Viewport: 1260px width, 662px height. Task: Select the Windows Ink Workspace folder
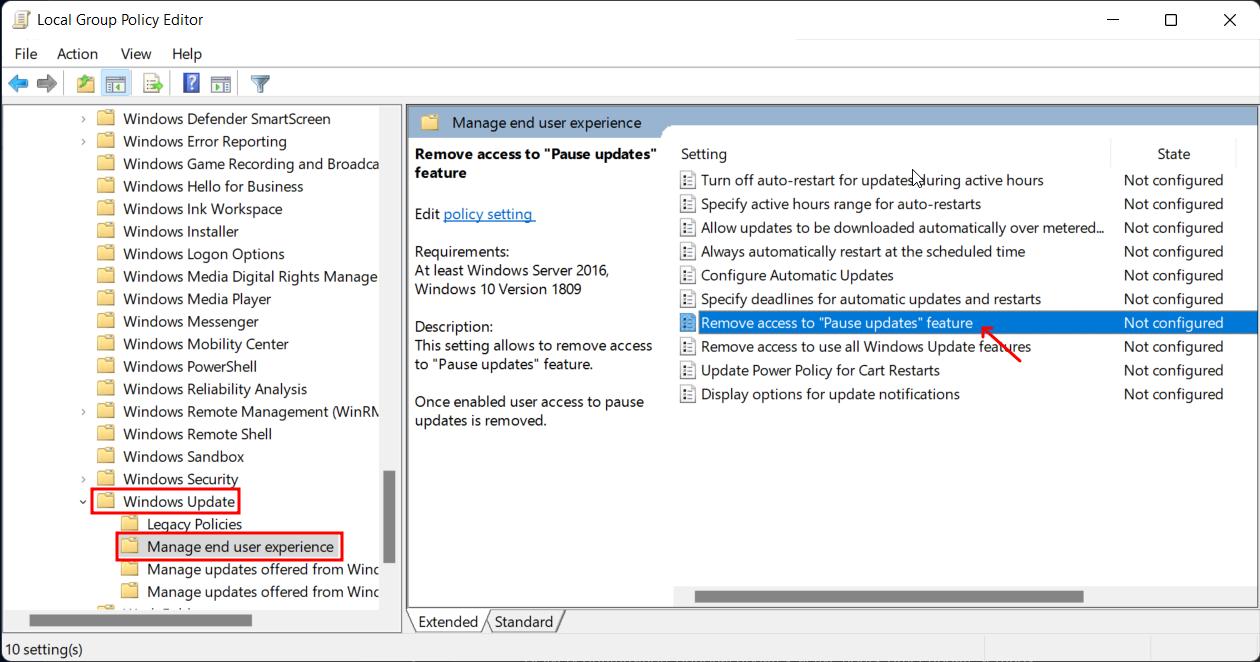point(202,209)
